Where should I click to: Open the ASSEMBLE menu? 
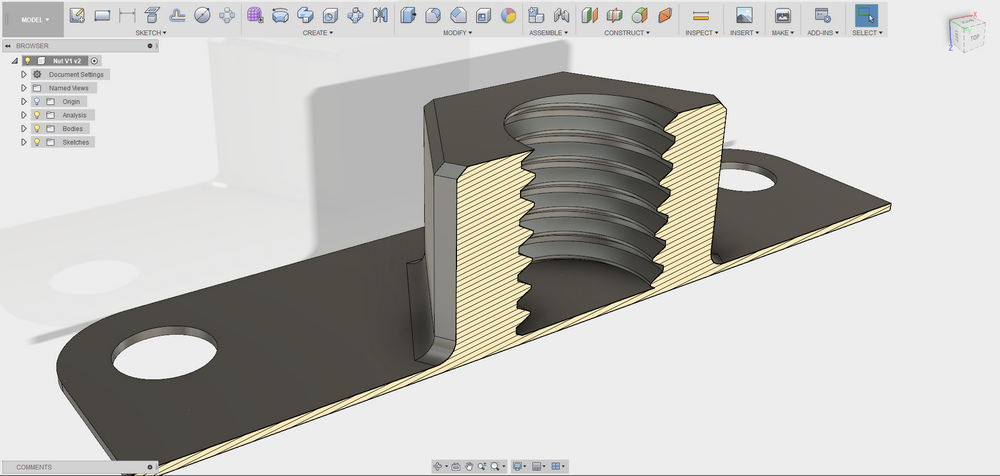(548, 33)
